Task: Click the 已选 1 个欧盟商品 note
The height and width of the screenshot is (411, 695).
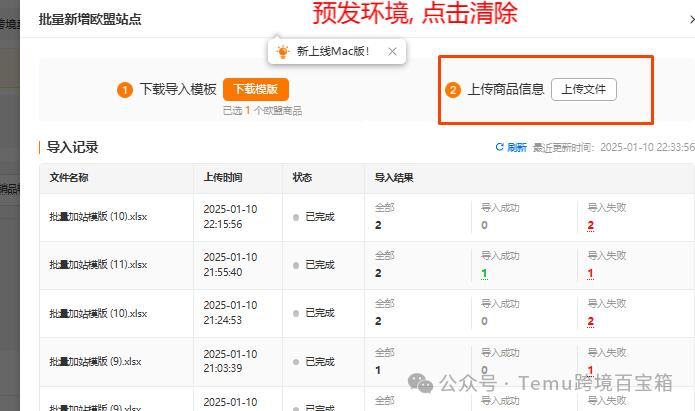Action: point(262,111)
